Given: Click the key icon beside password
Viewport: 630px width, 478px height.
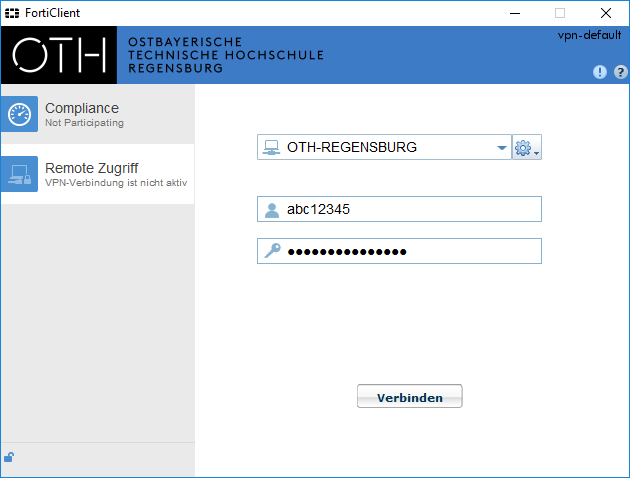Looking at the screenshot, I should 272,251.
